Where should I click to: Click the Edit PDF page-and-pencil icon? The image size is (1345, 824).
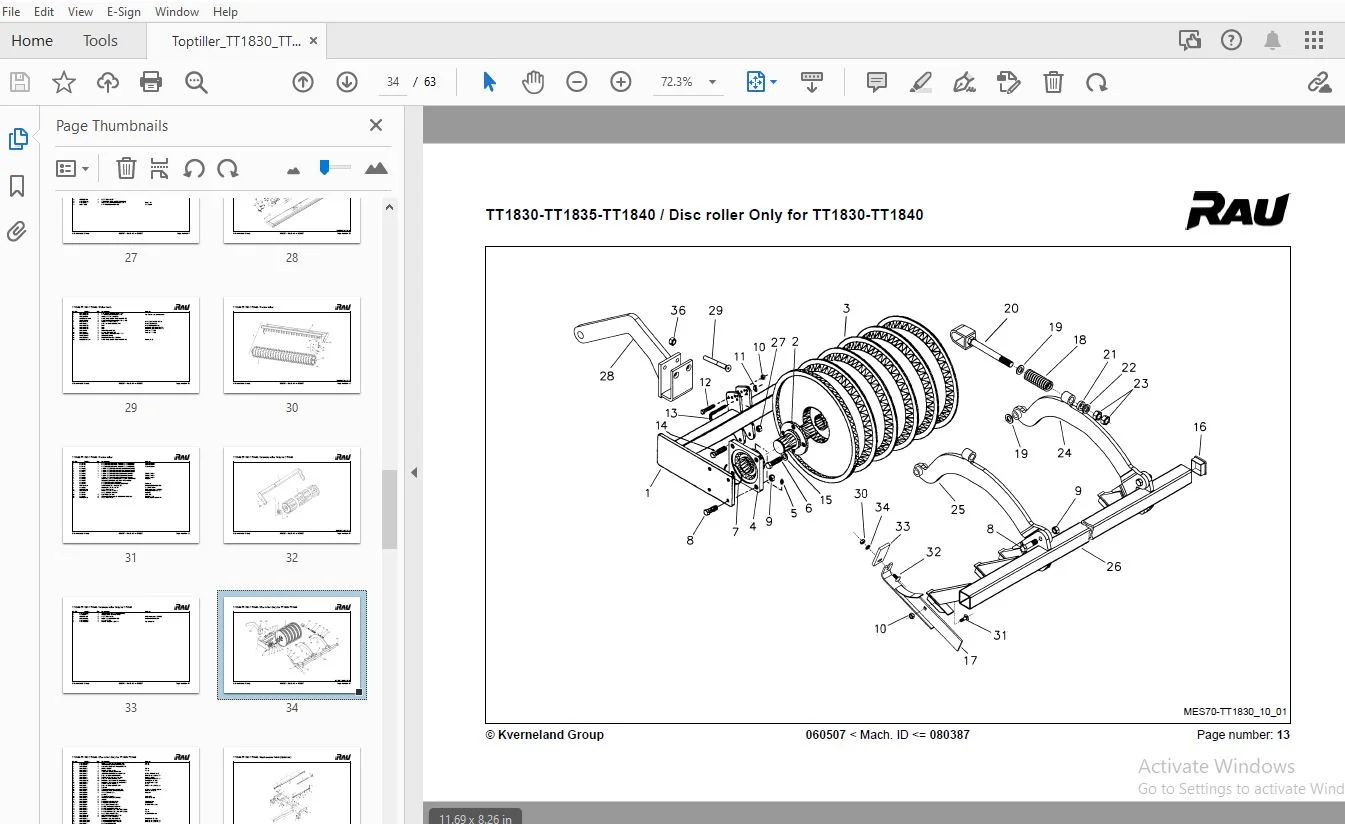(1009, 82)
